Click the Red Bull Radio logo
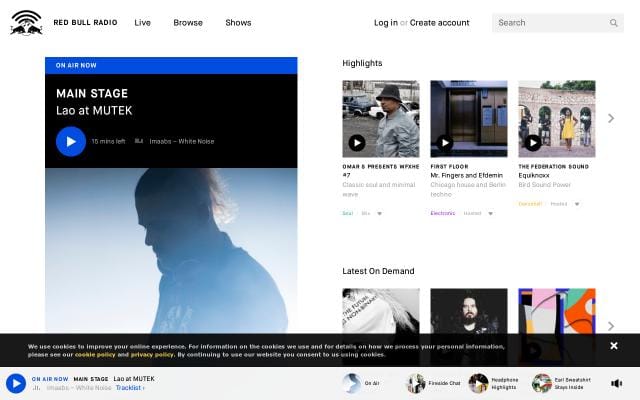Screen dimensions: 640x400 (x=27, y=22)
